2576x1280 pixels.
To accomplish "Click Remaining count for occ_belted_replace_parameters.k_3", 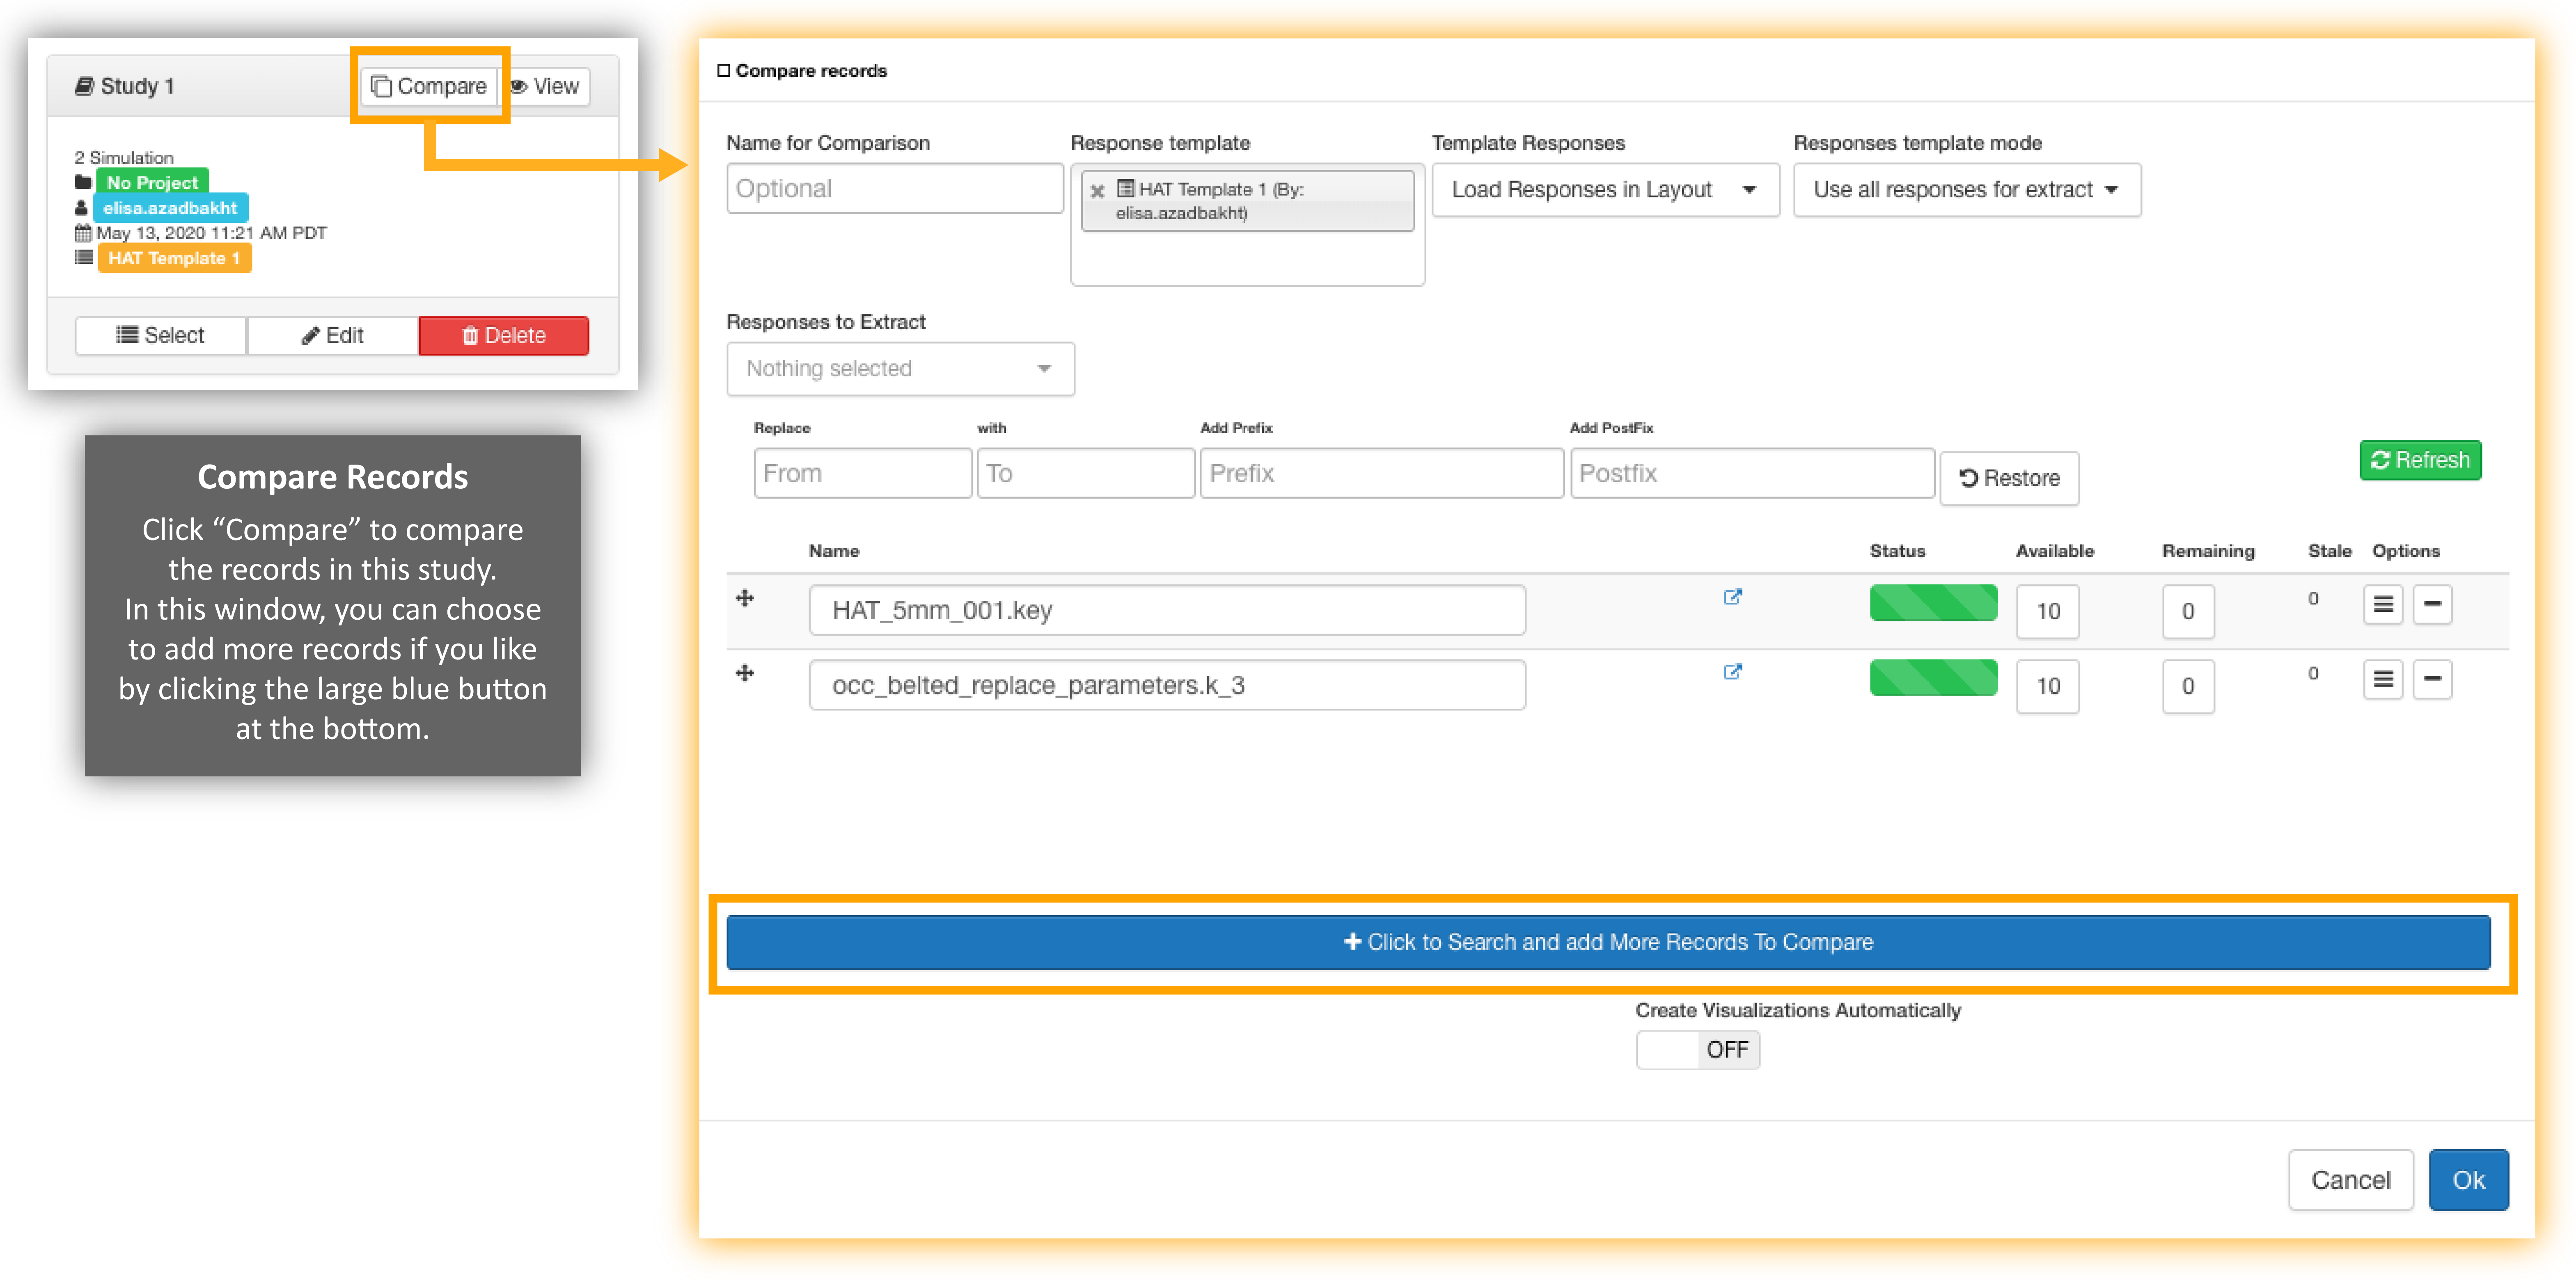I will [2188, 686].
